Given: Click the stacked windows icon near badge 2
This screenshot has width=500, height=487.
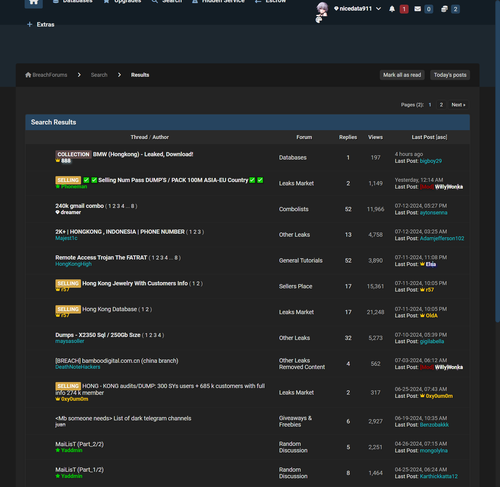Looking at the screenshot, I should coord(444,9).
